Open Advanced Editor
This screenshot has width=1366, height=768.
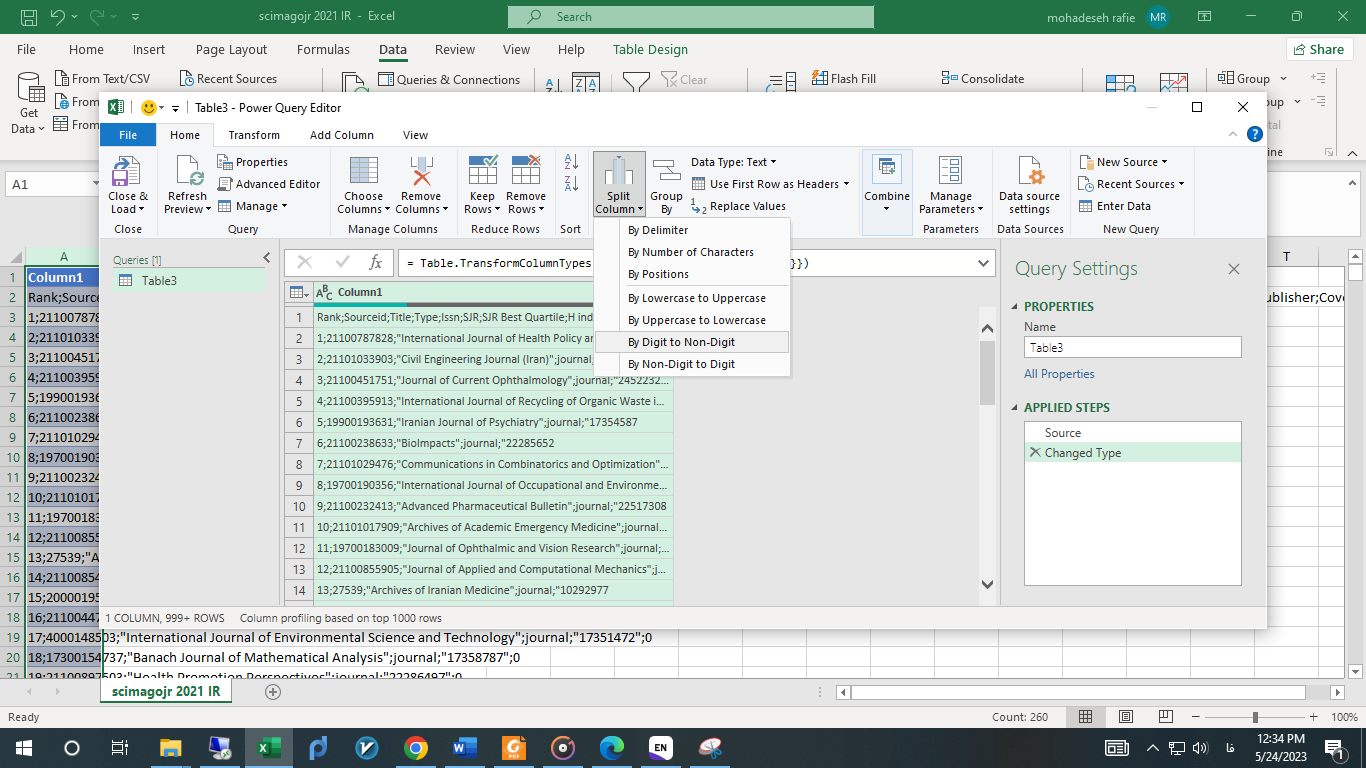pyautogui.click(x=269, y=184)
